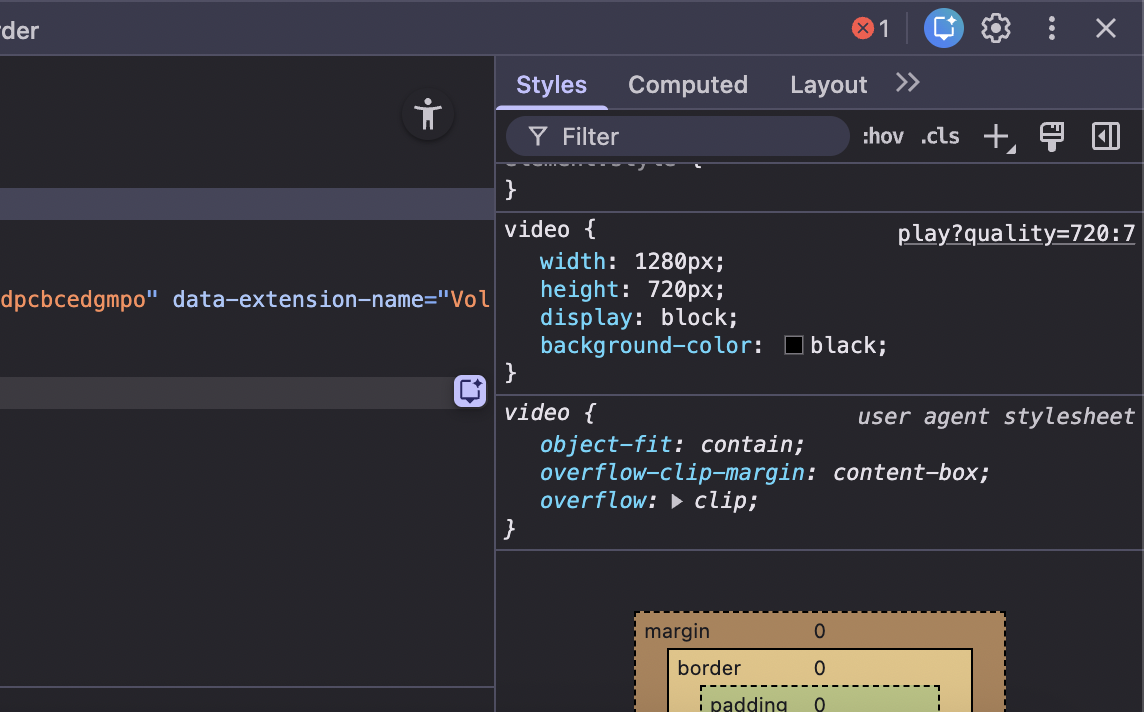Open DevTools settings gear
The height and width of the screenshot is (712, 1144).
pyautogui.click(x=995, y=29)
